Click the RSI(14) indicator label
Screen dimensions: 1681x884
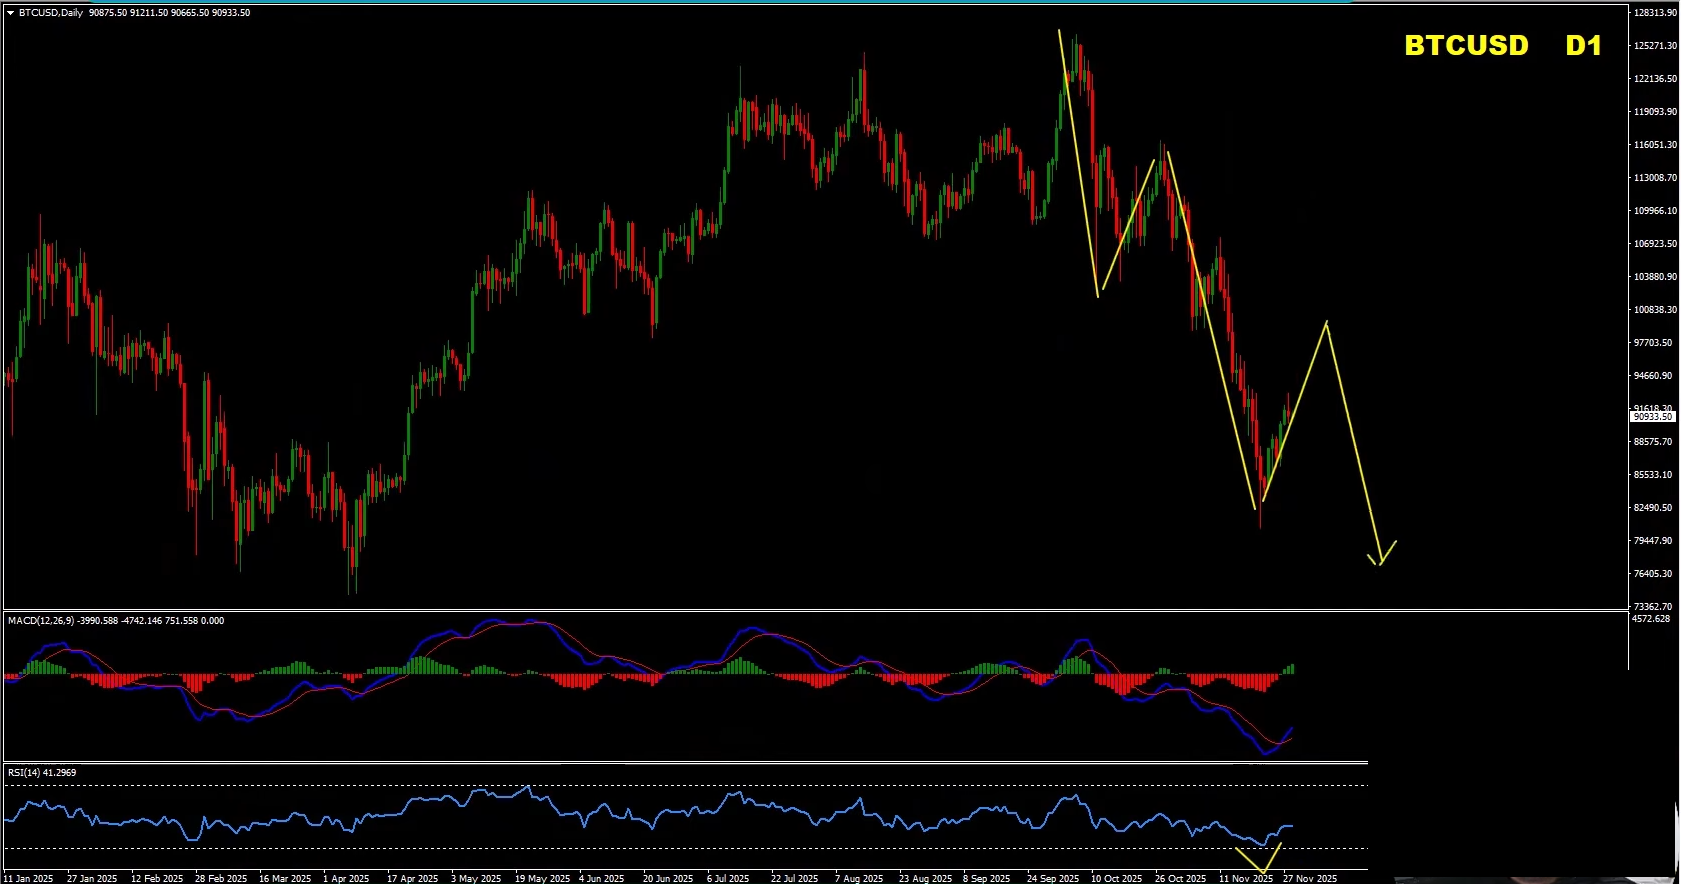coord(24,773)
